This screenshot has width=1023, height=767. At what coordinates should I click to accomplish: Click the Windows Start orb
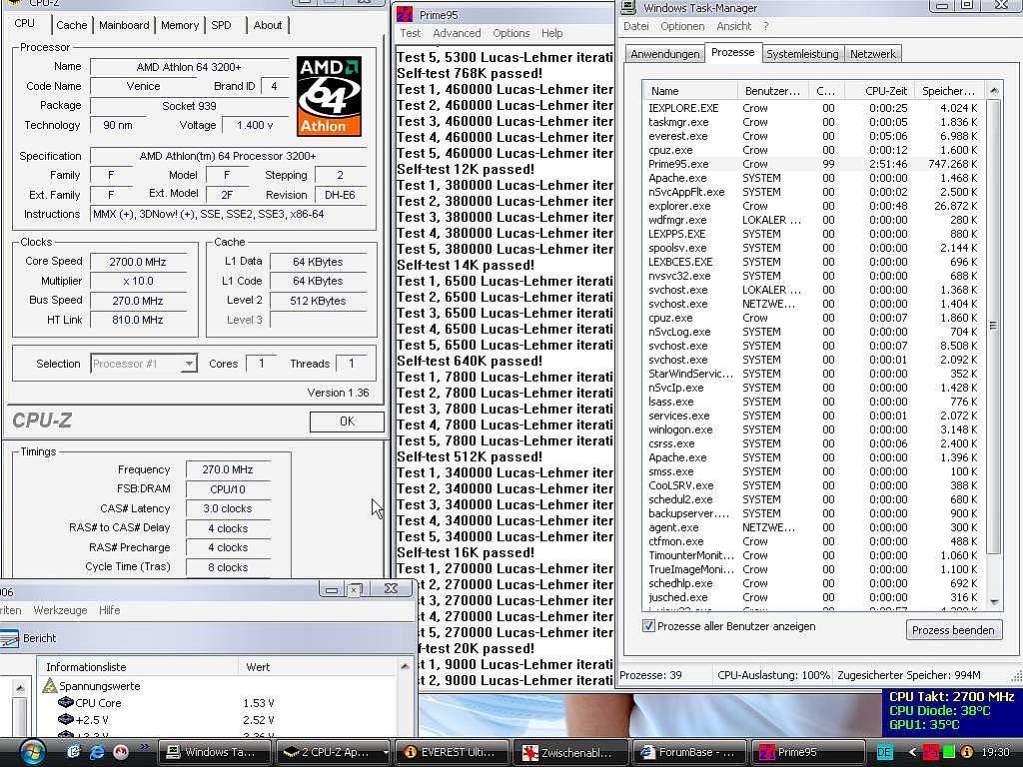click(x=32, y=752)
